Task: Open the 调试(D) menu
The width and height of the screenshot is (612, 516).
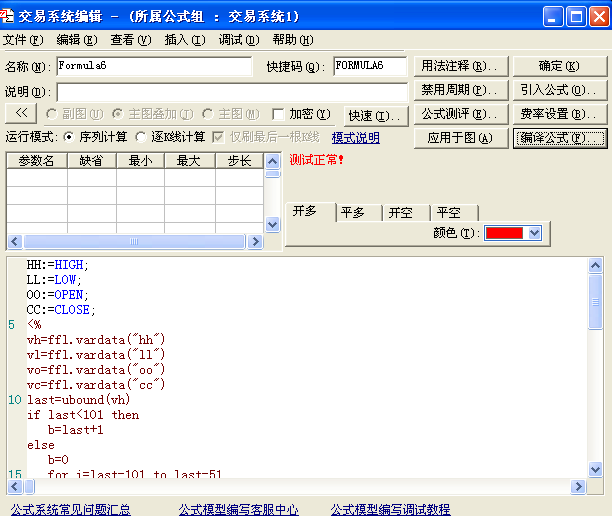Action: click(x=238, y=40)
